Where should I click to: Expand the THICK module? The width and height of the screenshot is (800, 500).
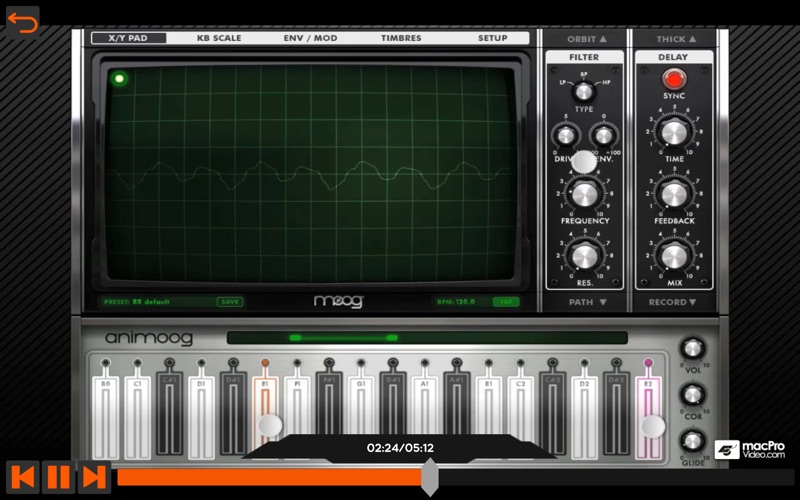676,39
